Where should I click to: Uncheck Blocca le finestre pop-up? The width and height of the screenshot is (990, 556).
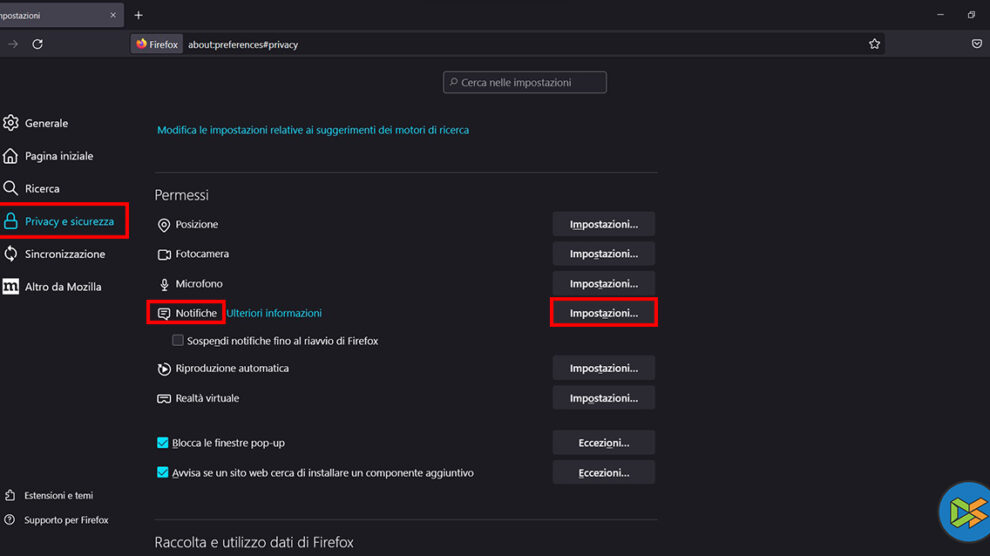(163, 443)
